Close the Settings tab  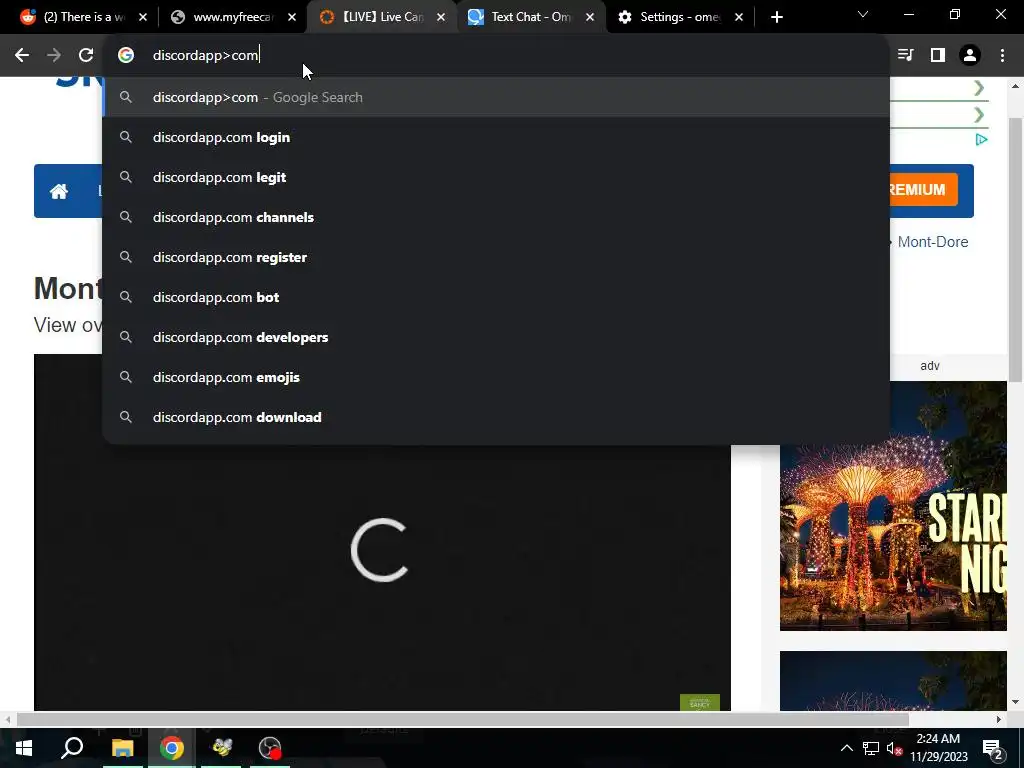tap(739, 17)
